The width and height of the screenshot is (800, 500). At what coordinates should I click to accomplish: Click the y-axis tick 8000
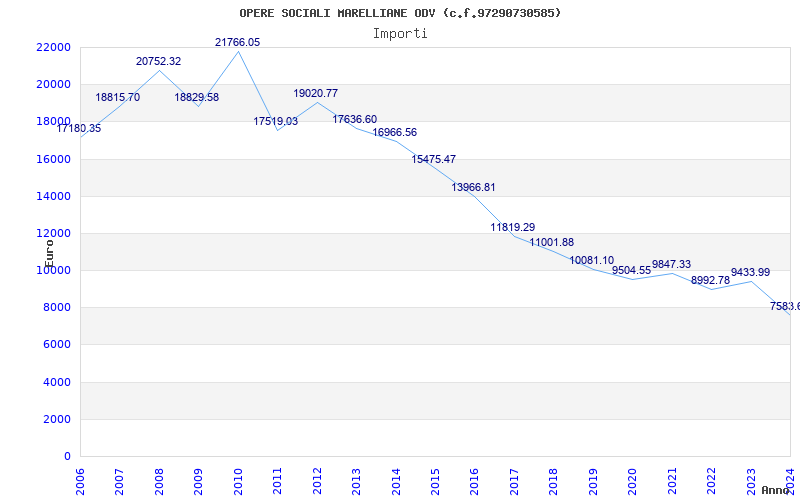[56, 308]
